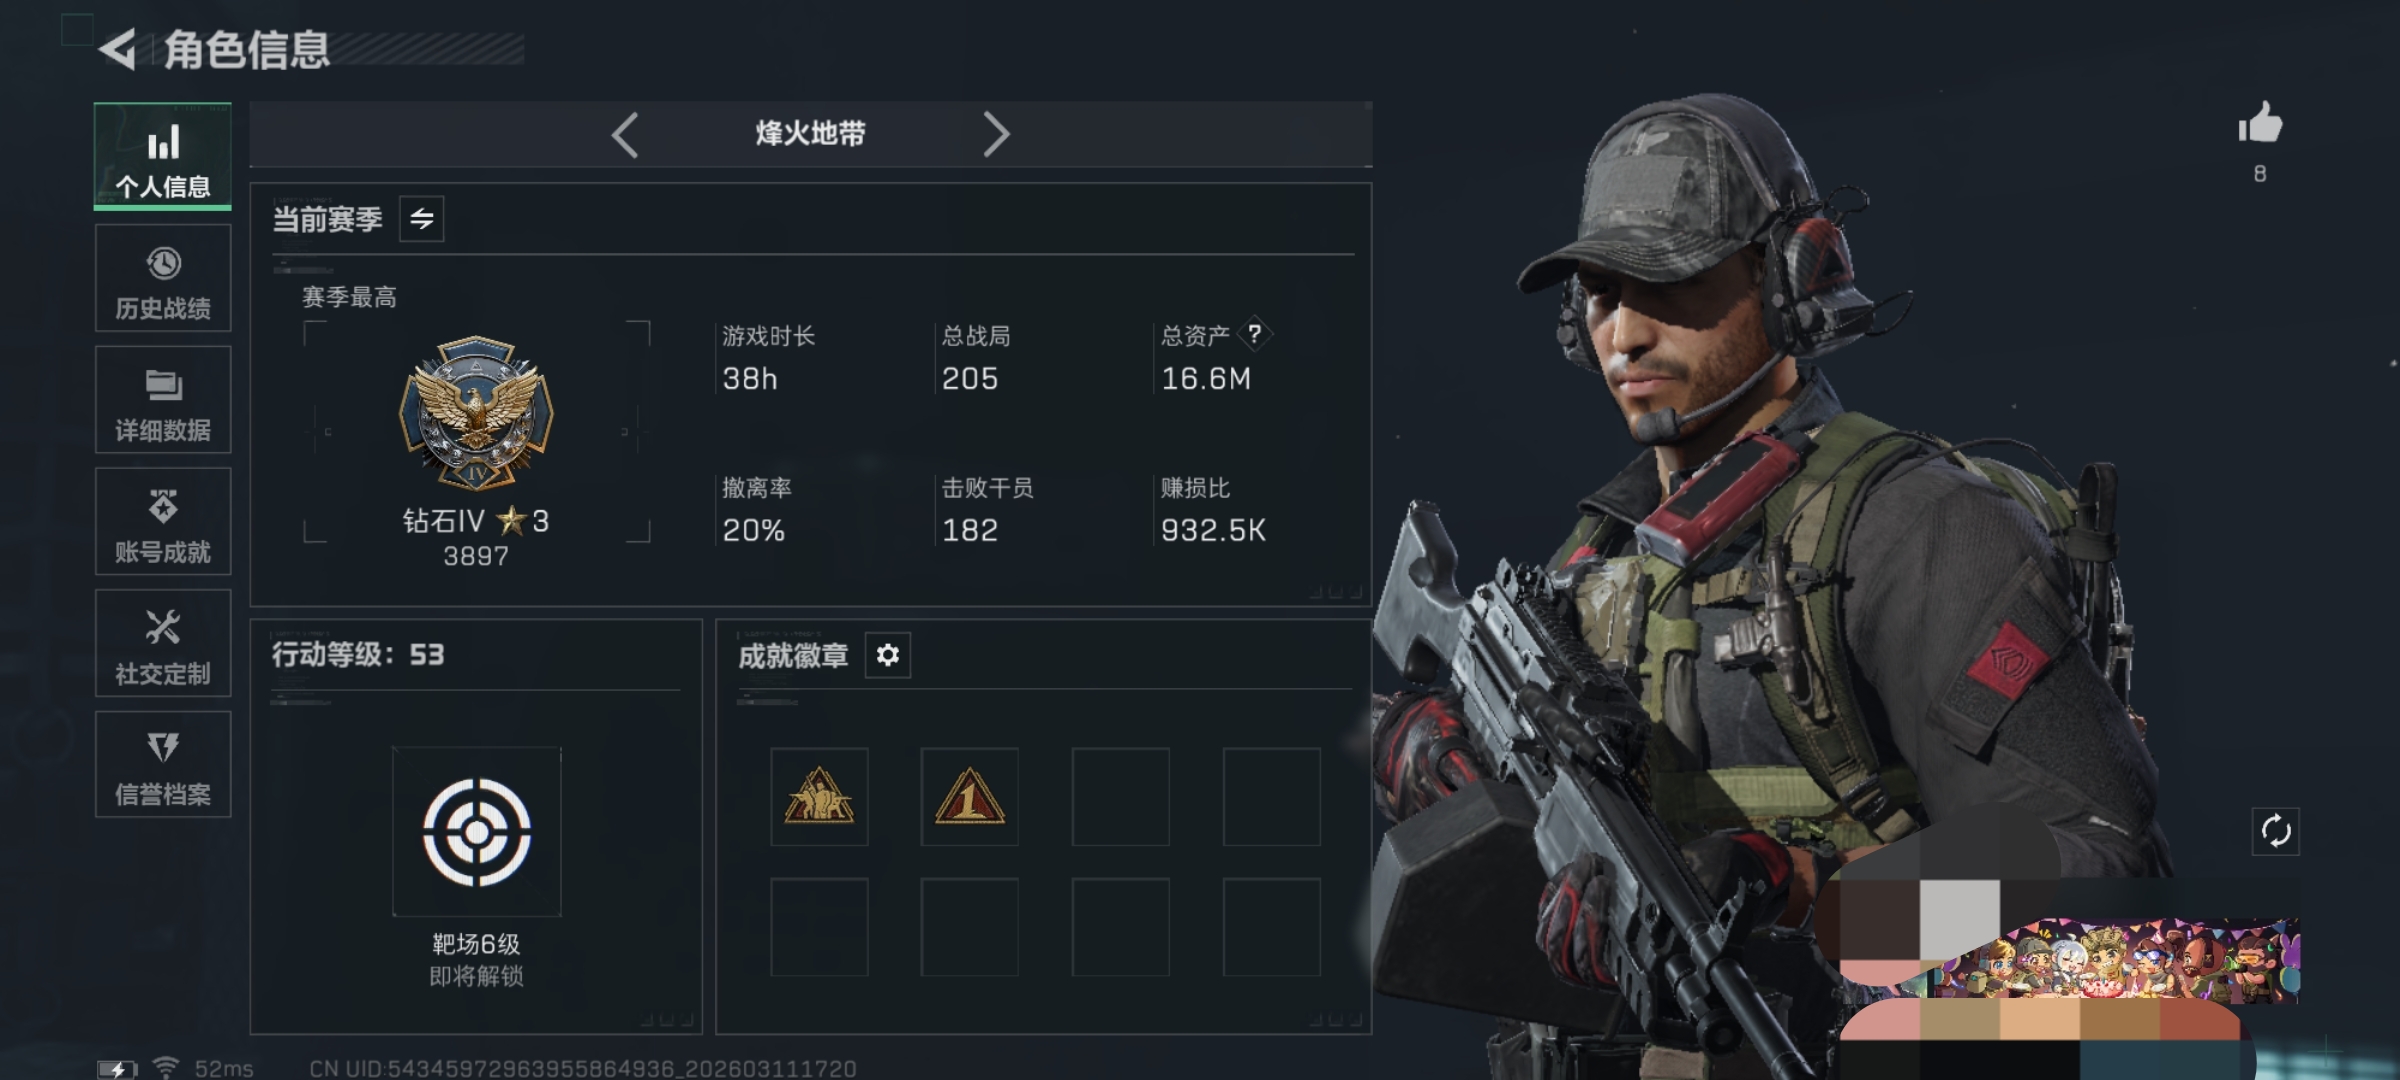Select the 个人信息 tab

(x=163, y=157)
